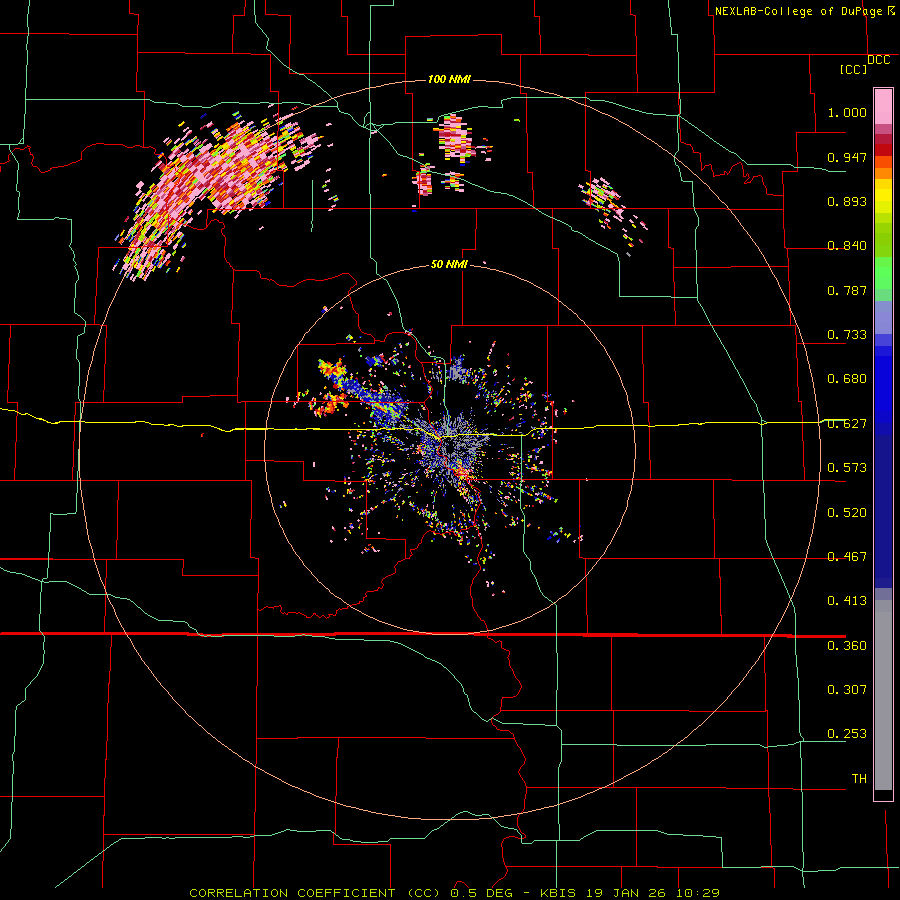
Task: Click the 0.680 color scale label
Action: 847,379
